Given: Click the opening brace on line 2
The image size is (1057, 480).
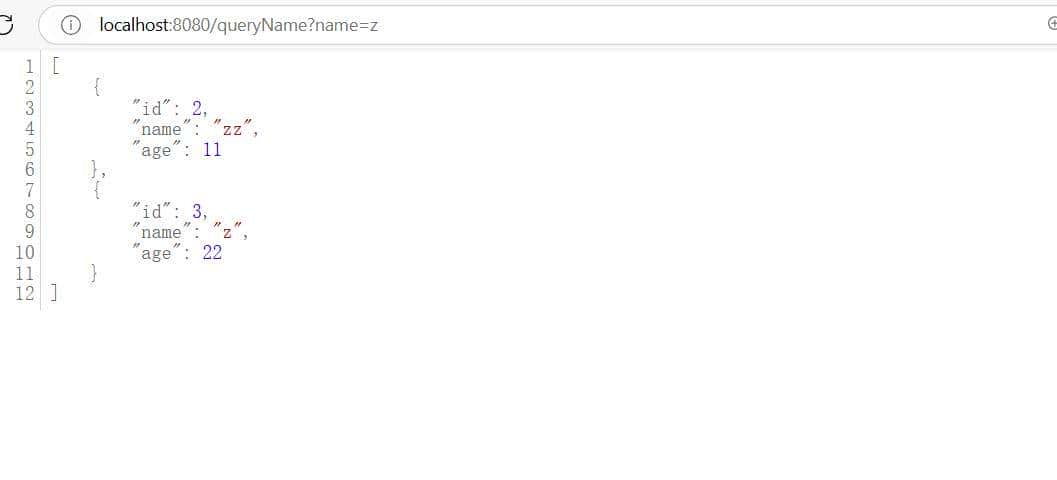Looking at the screenshot, I should tap(97, 87).
